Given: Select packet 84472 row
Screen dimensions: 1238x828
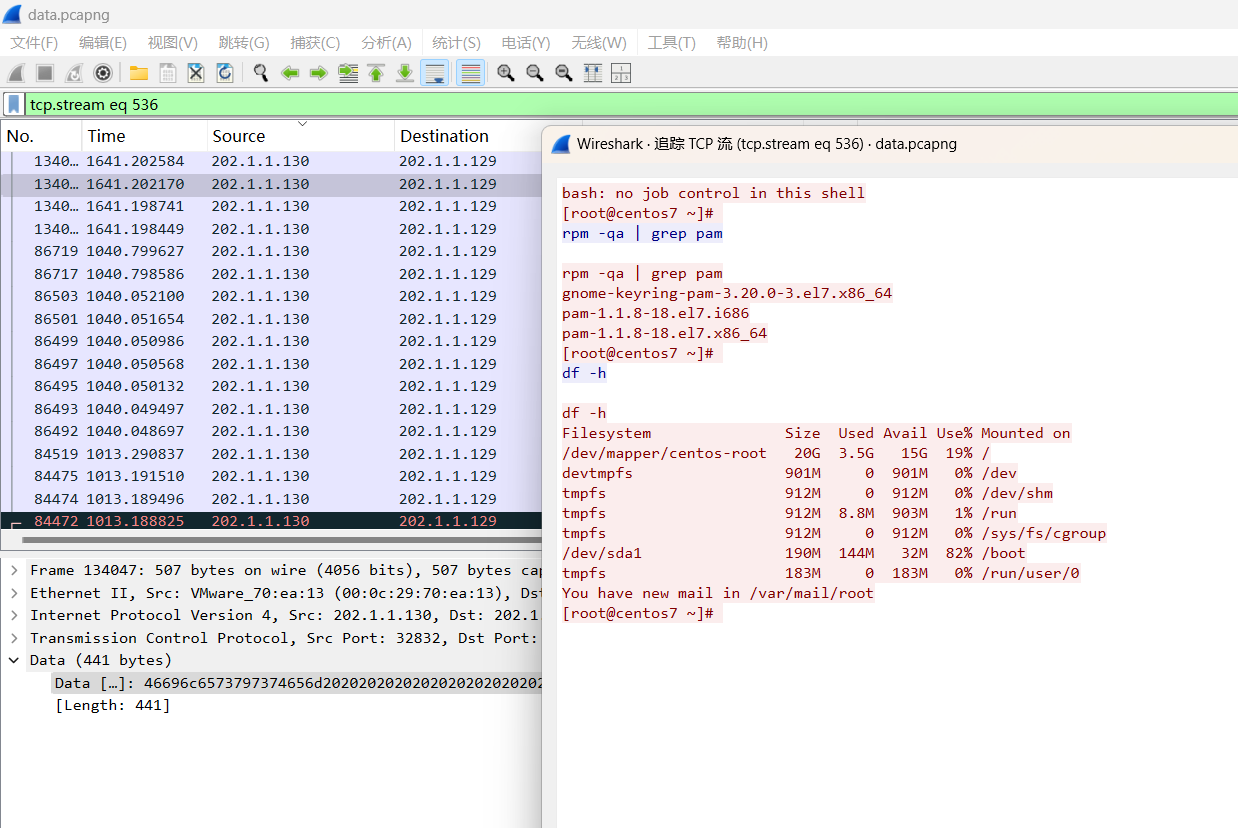Looking at the screenshot, I should pos(271,521).
